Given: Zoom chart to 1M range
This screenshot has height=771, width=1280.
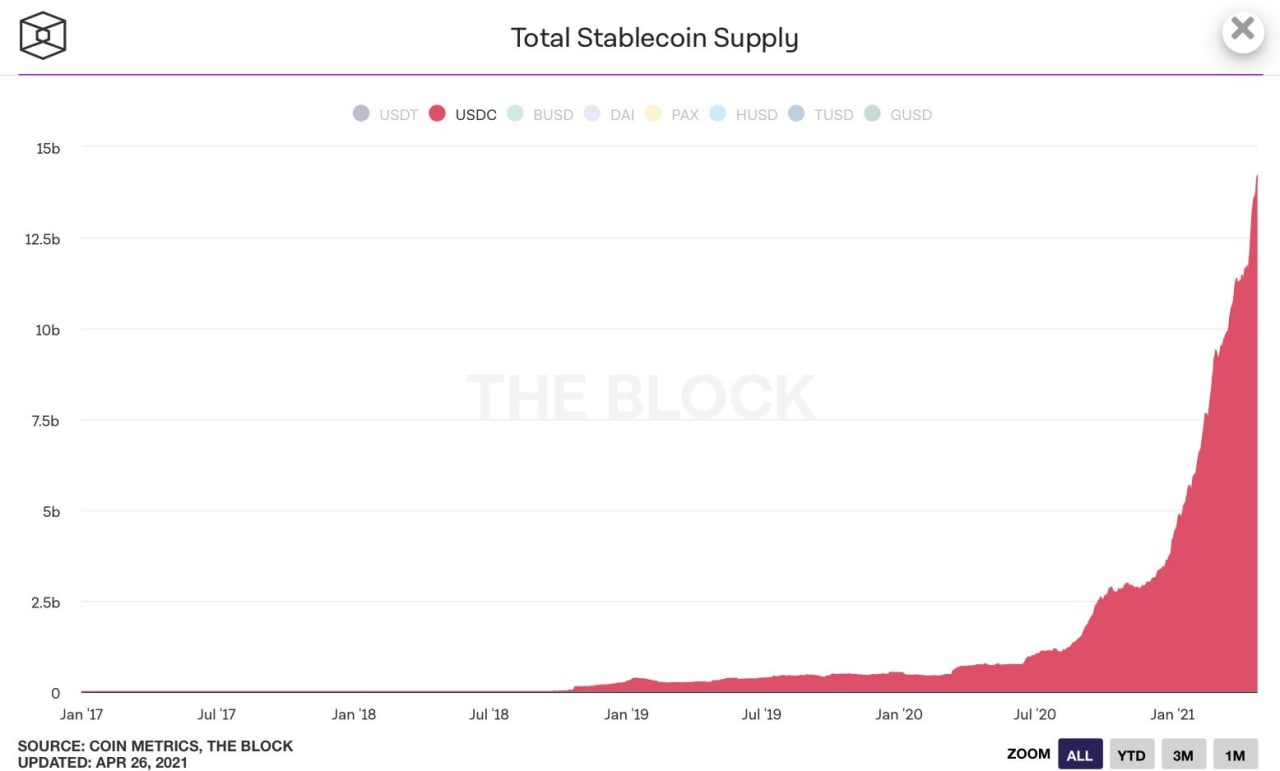Looking at the screenshot, I should click(1235, 755).
